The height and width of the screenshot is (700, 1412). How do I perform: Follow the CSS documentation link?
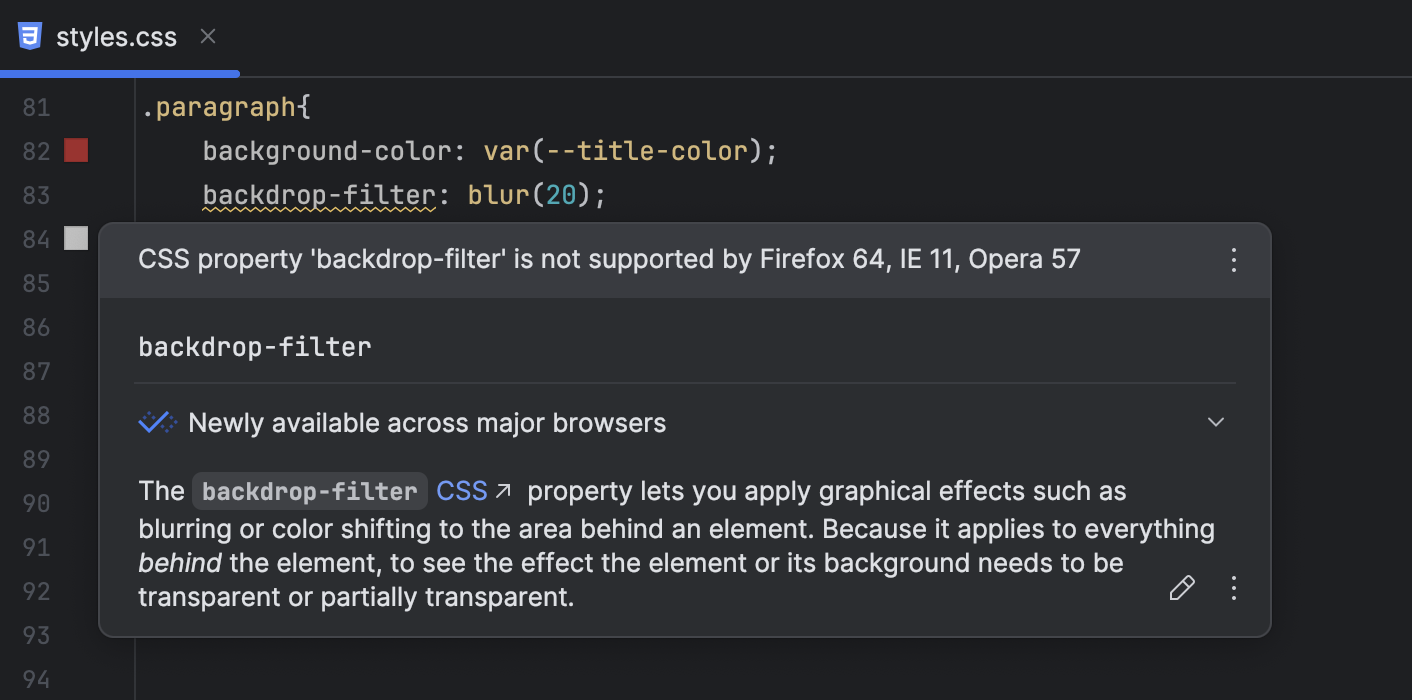pos(460,489)
